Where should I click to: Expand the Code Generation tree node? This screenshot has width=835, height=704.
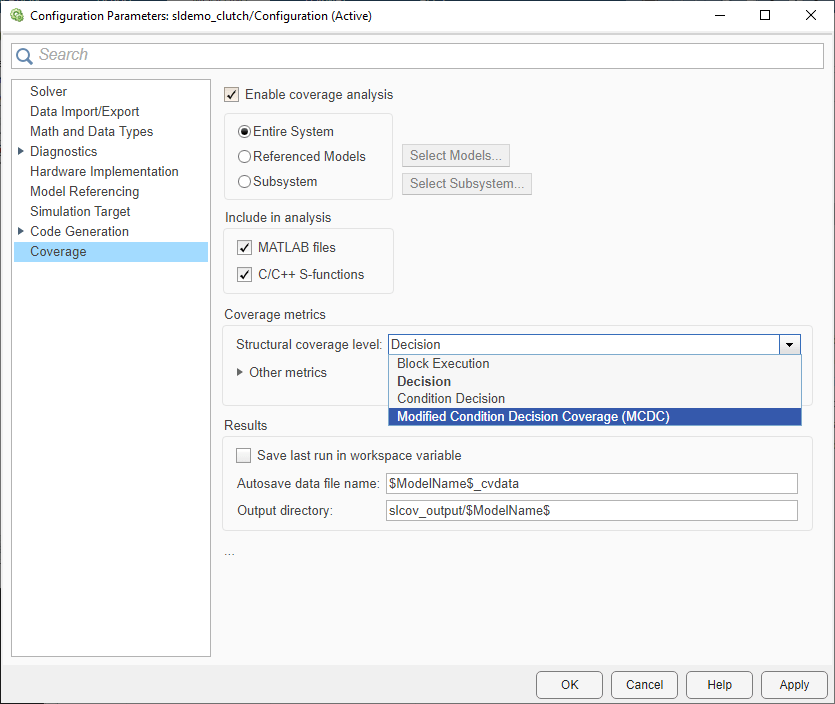[21, 232]
